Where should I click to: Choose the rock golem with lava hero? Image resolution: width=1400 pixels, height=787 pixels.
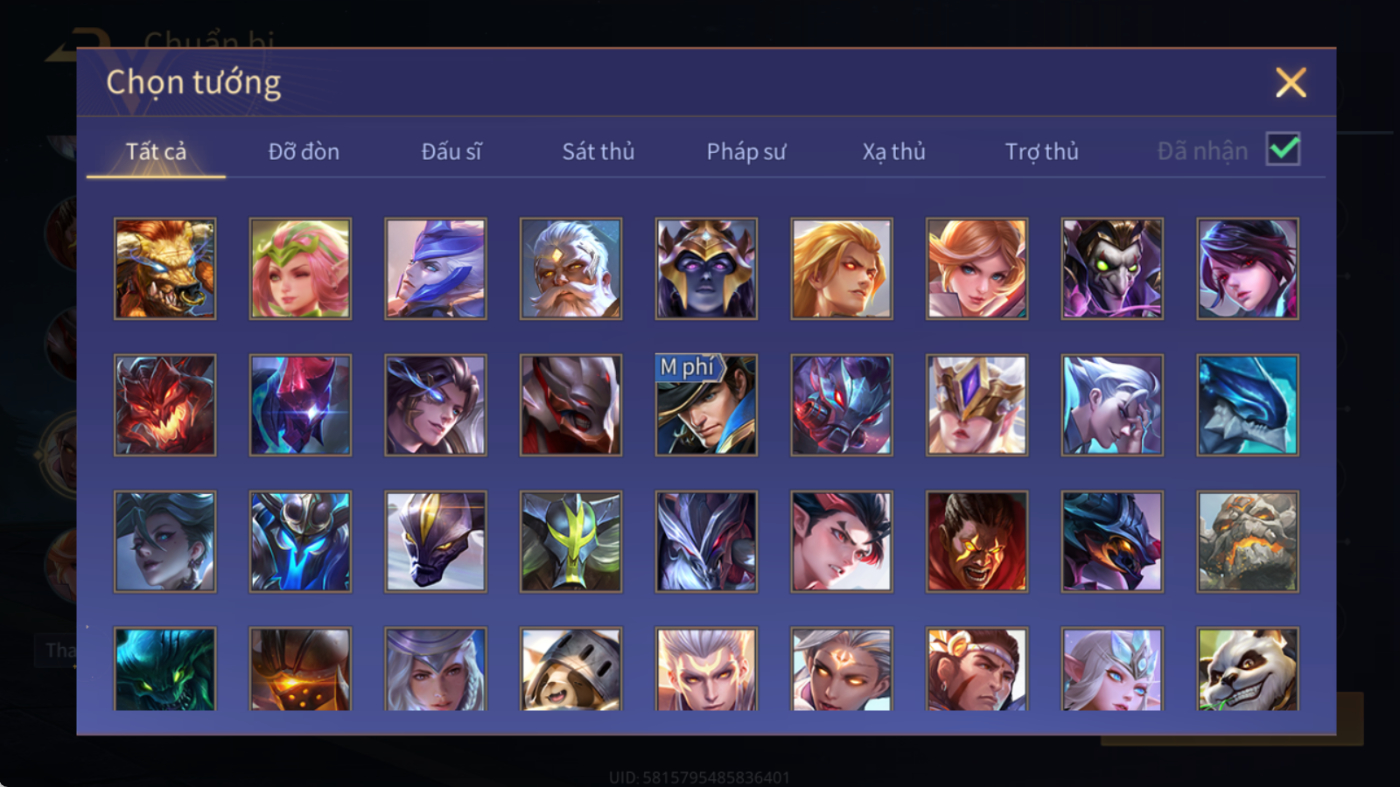coord(1248,541)
